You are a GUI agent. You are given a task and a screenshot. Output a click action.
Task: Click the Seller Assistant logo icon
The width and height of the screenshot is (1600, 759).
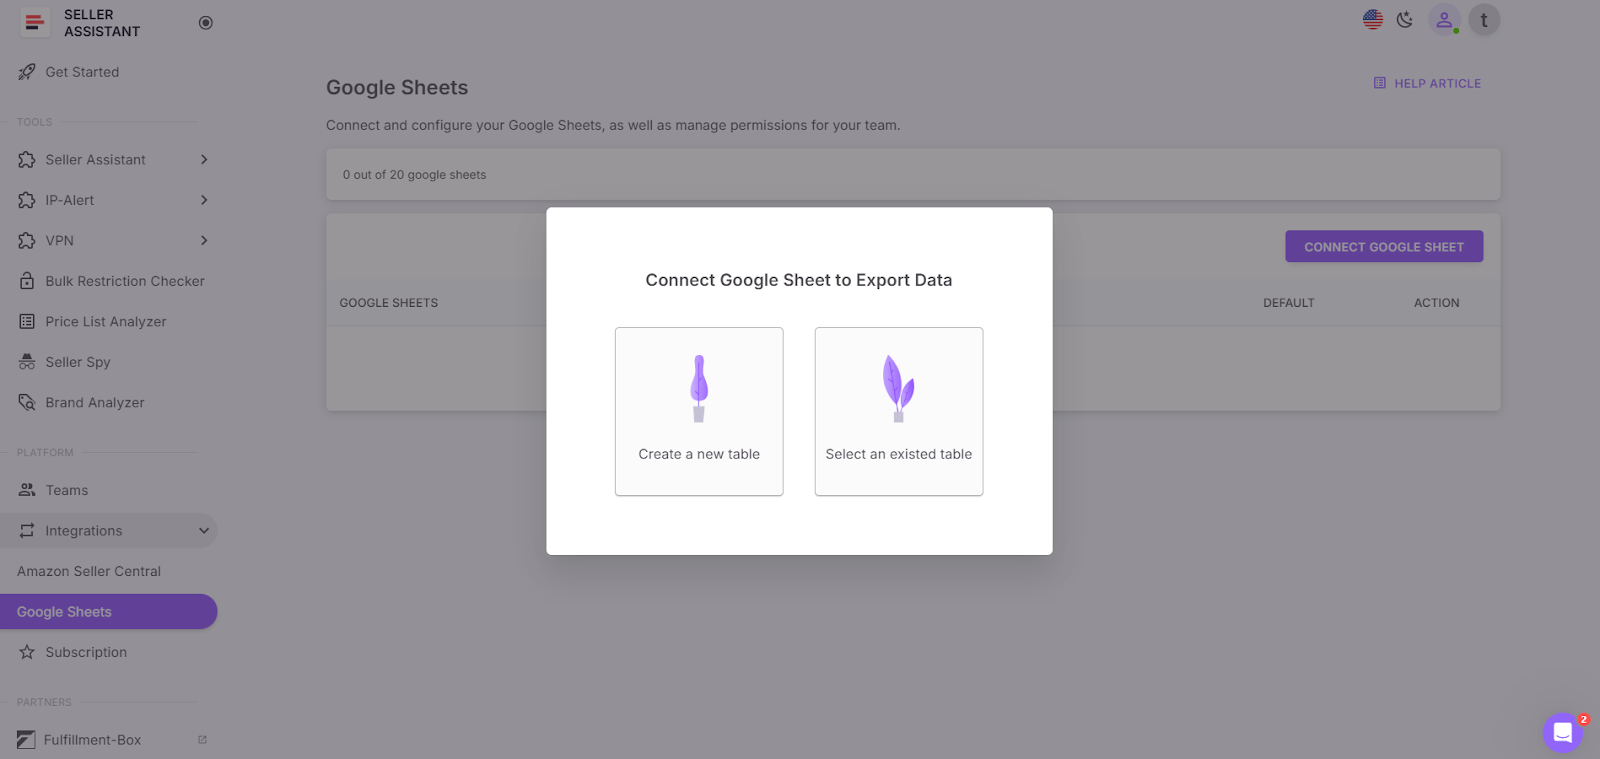[35, 23]
